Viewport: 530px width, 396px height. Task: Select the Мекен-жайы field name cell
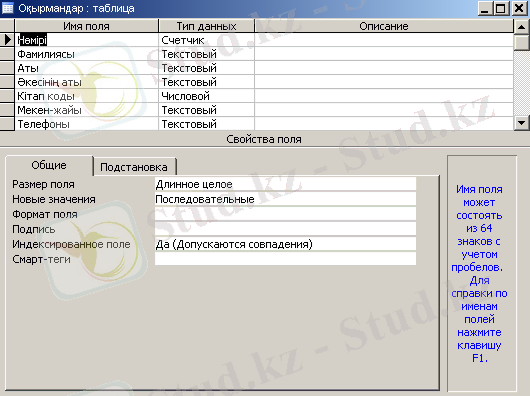87,110
